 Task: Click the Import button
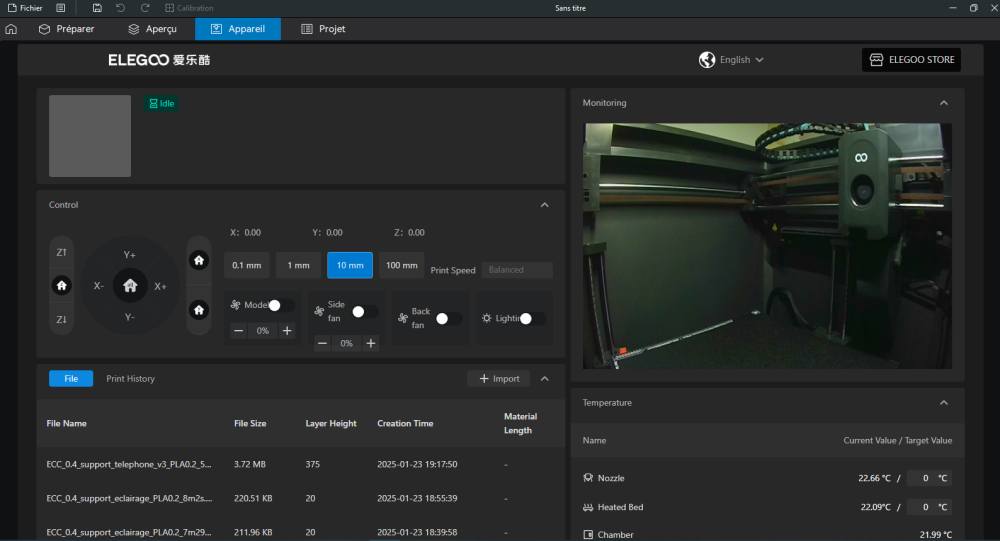click(499, 379)
